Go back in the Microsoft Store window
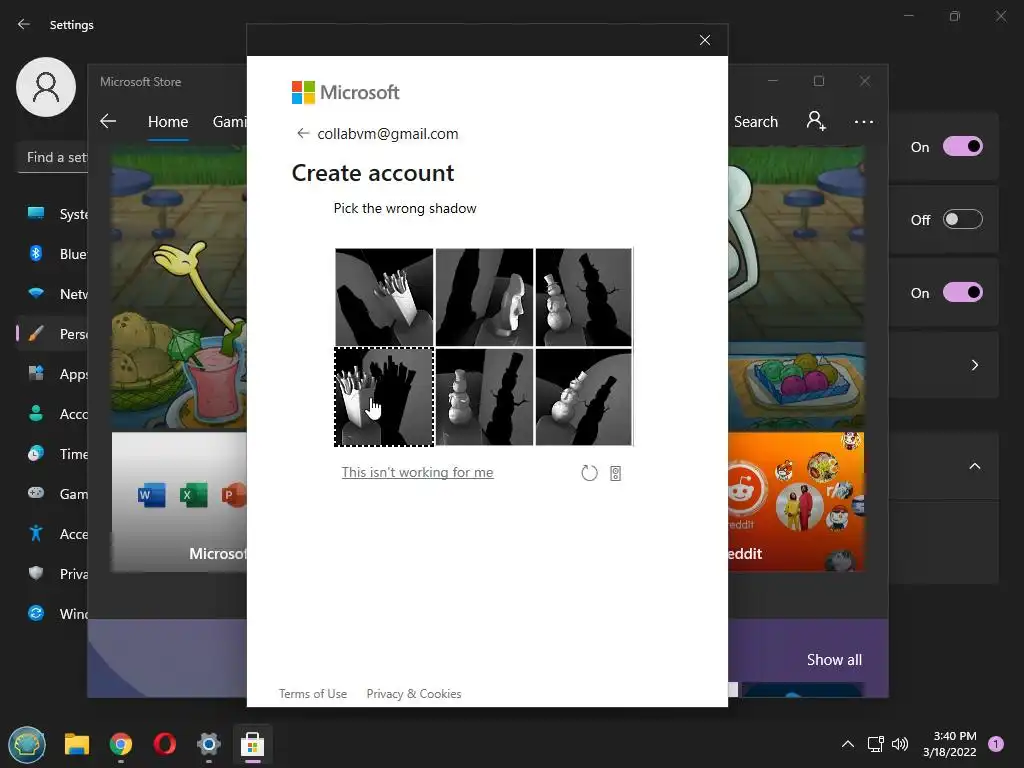Image resolution: width=1024 pixels, height=768 pixels. click(x=108, y=121)
